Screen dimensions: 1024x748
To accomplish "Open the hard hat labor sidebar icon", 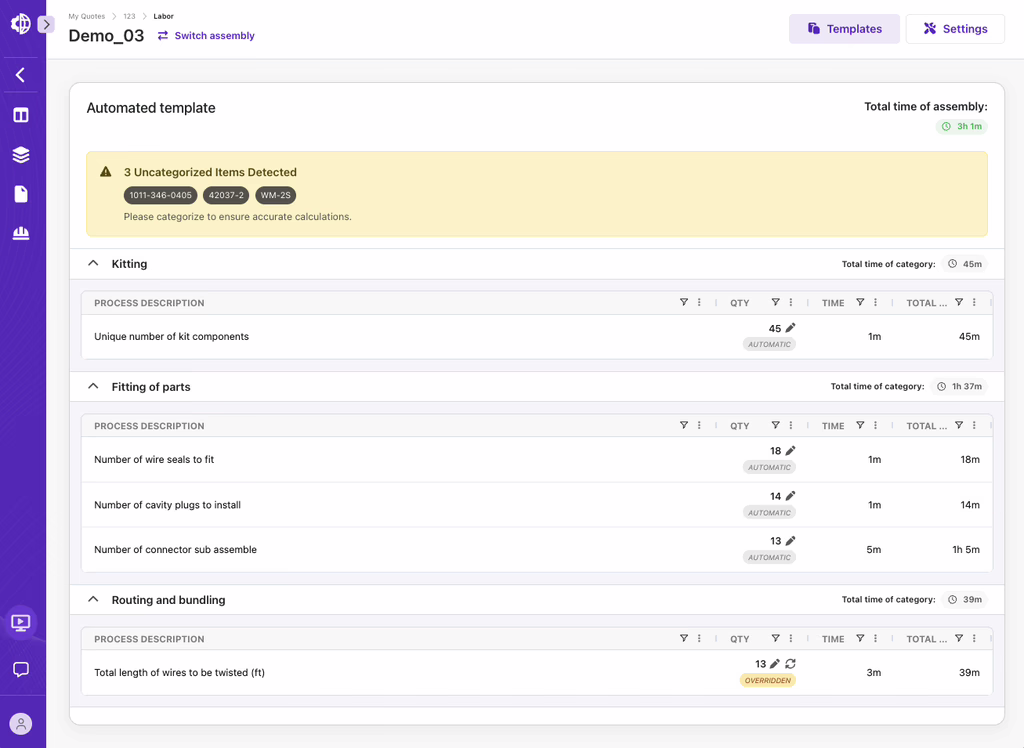I will coord(21,233).
